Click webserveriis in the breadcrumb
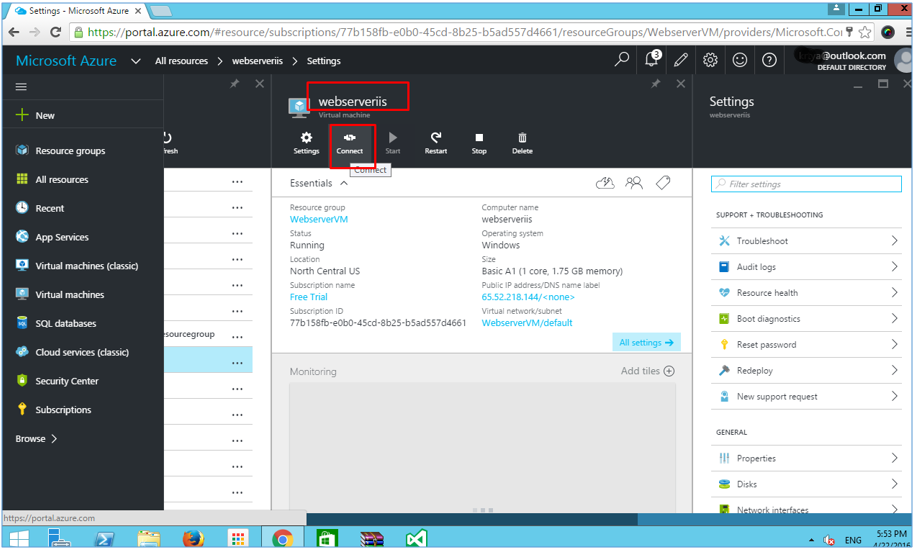Image resolution: width=913 pixels, height=548 pixels. point(257,61)
